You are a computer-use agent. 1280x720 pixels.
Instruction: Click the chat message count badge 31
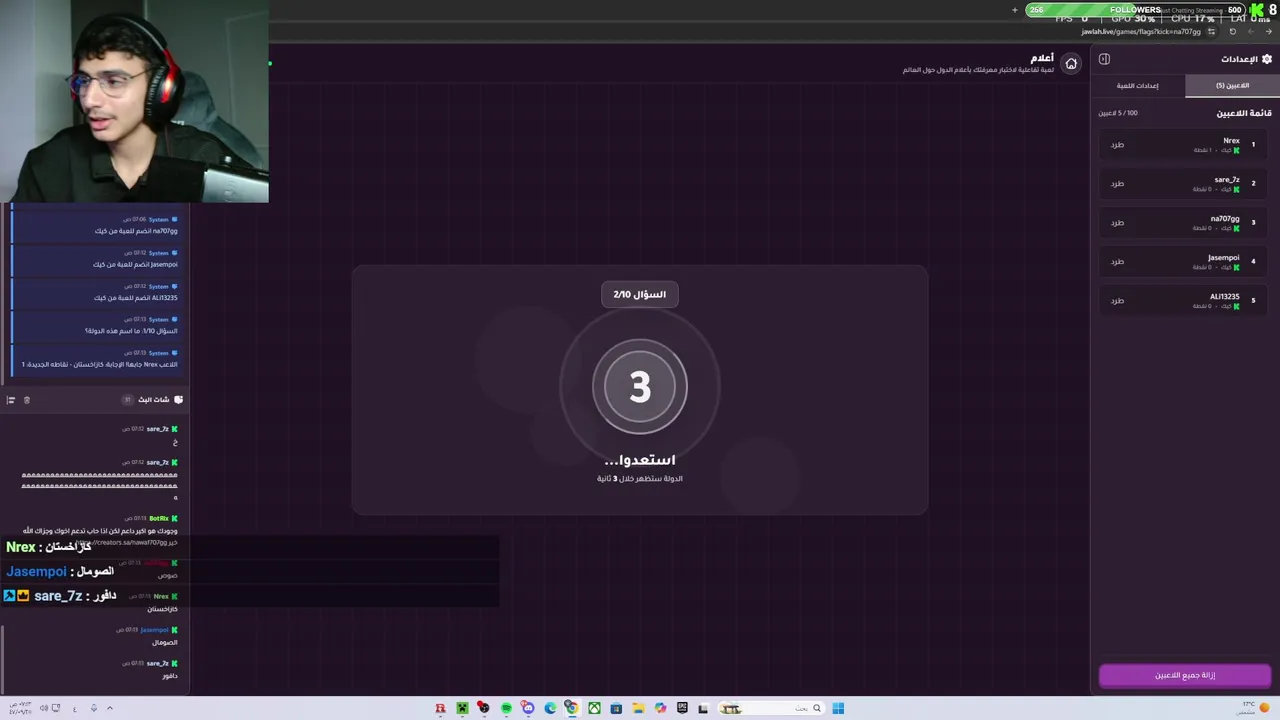[x=127, y=400]
